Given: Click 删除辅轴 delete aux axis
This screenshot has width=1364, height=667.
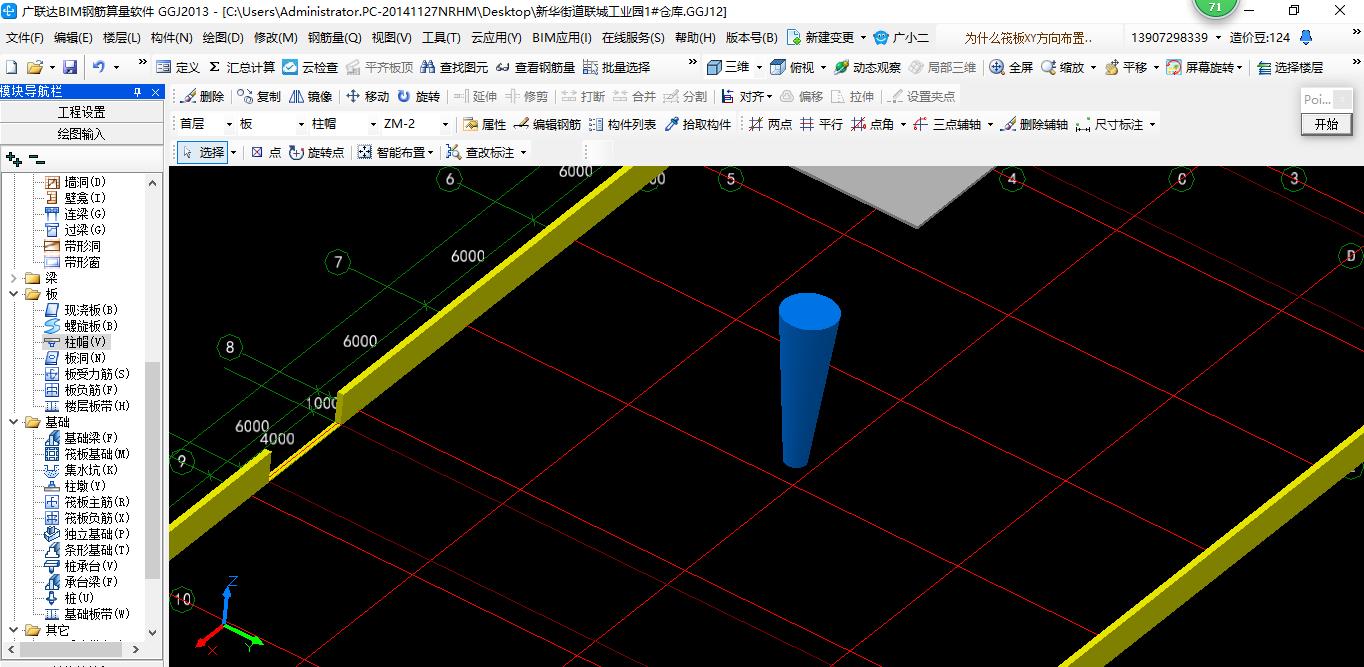Looking at the screenshot, I should click(1035, 124).
